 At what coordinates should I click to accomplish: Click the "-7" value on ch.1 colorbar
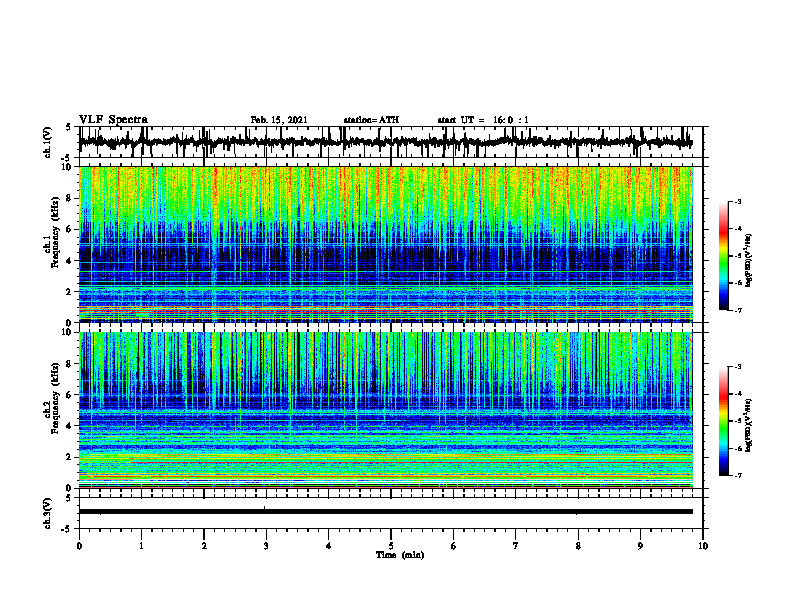tap(737, 310)
